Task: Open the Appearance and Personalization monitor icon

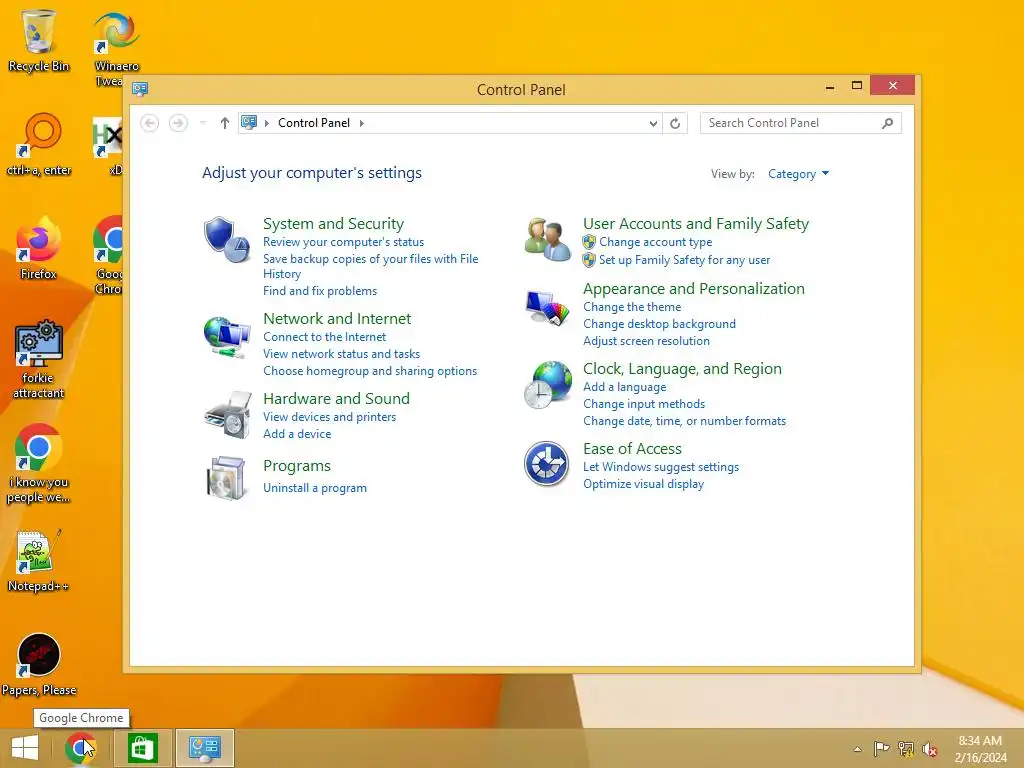Action: pos(547,308)
